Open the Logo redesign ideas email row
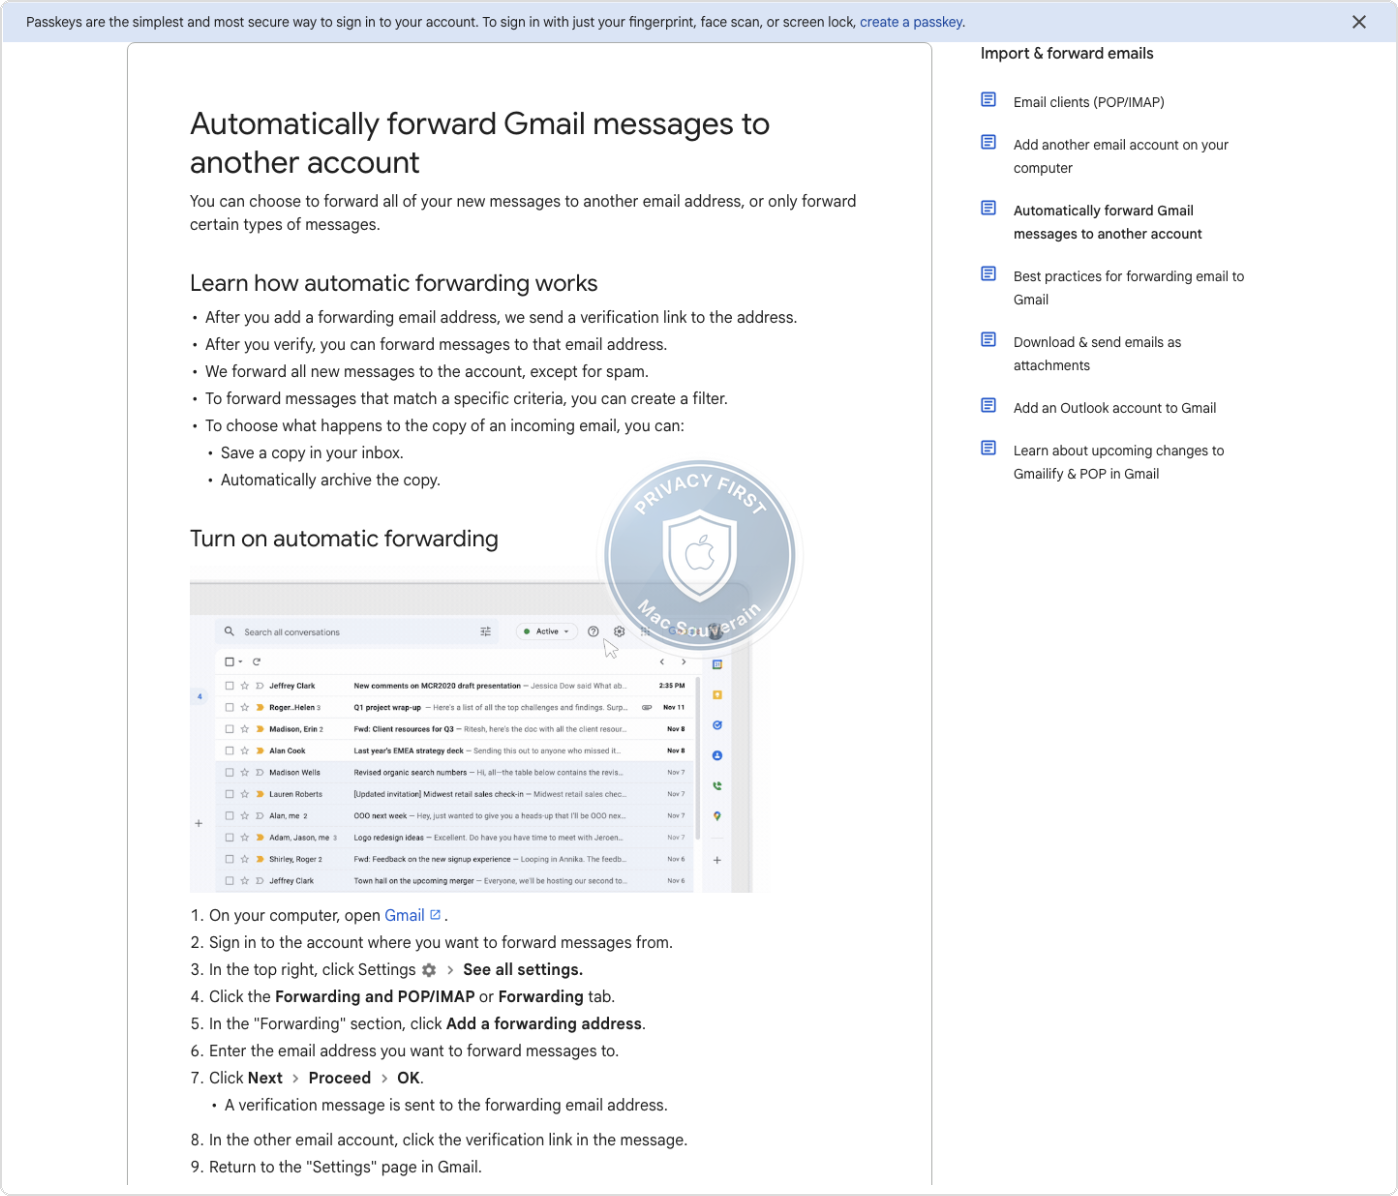This screenshot has width=1398, height=1196. point(455,837)
